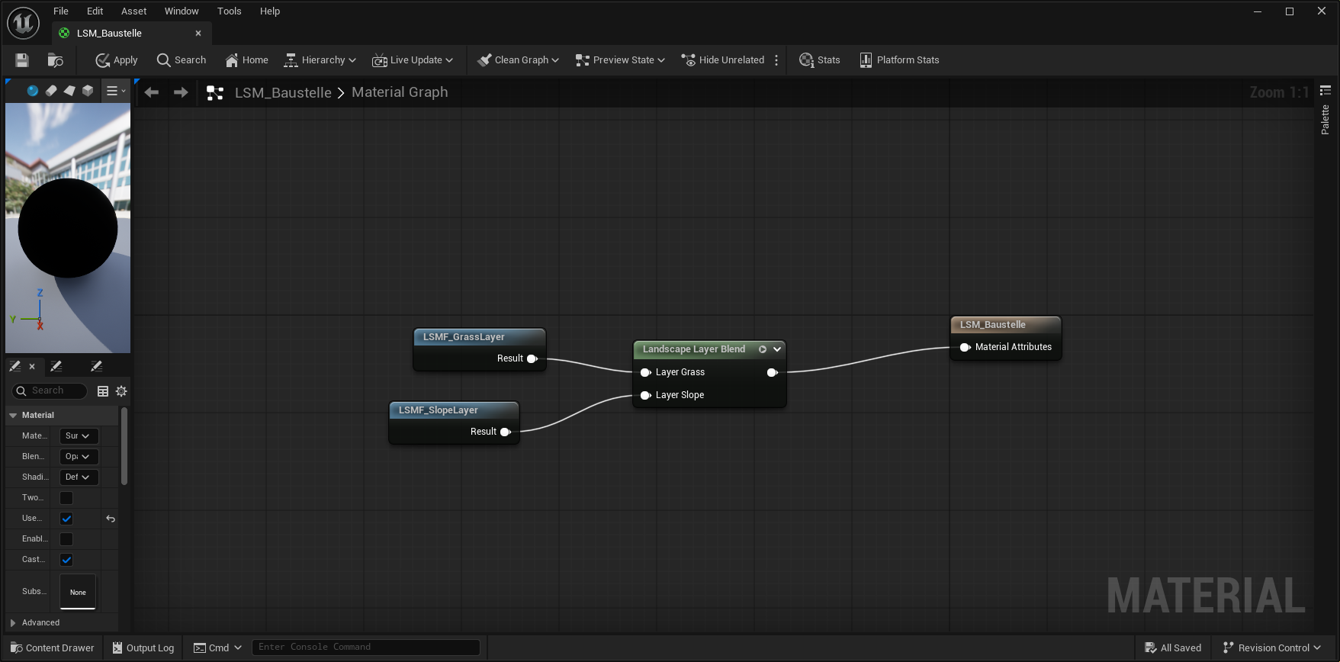Click the Enter Console Command field
This screenshot has height=662, width=1340.
pyautogui.click(x=365, y=647)
